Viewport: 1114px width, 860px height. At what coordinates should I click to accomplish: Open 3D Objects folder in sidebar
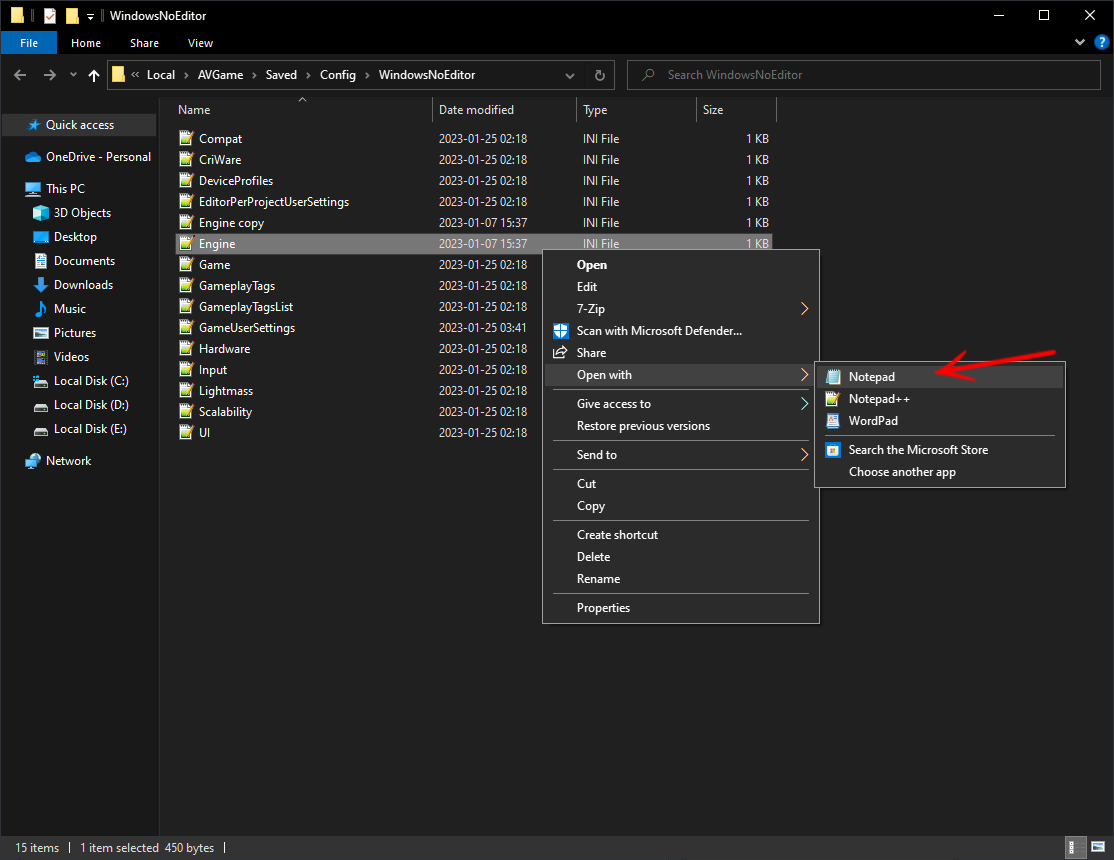point(72,213)
